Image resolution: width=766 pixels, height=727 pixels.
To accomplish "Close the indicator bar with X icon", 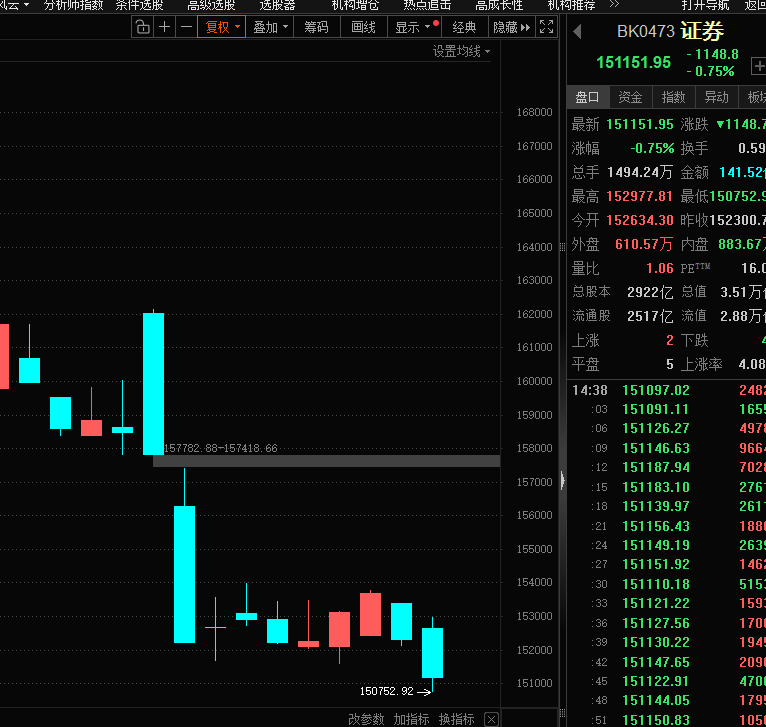I will click(491, 719).
